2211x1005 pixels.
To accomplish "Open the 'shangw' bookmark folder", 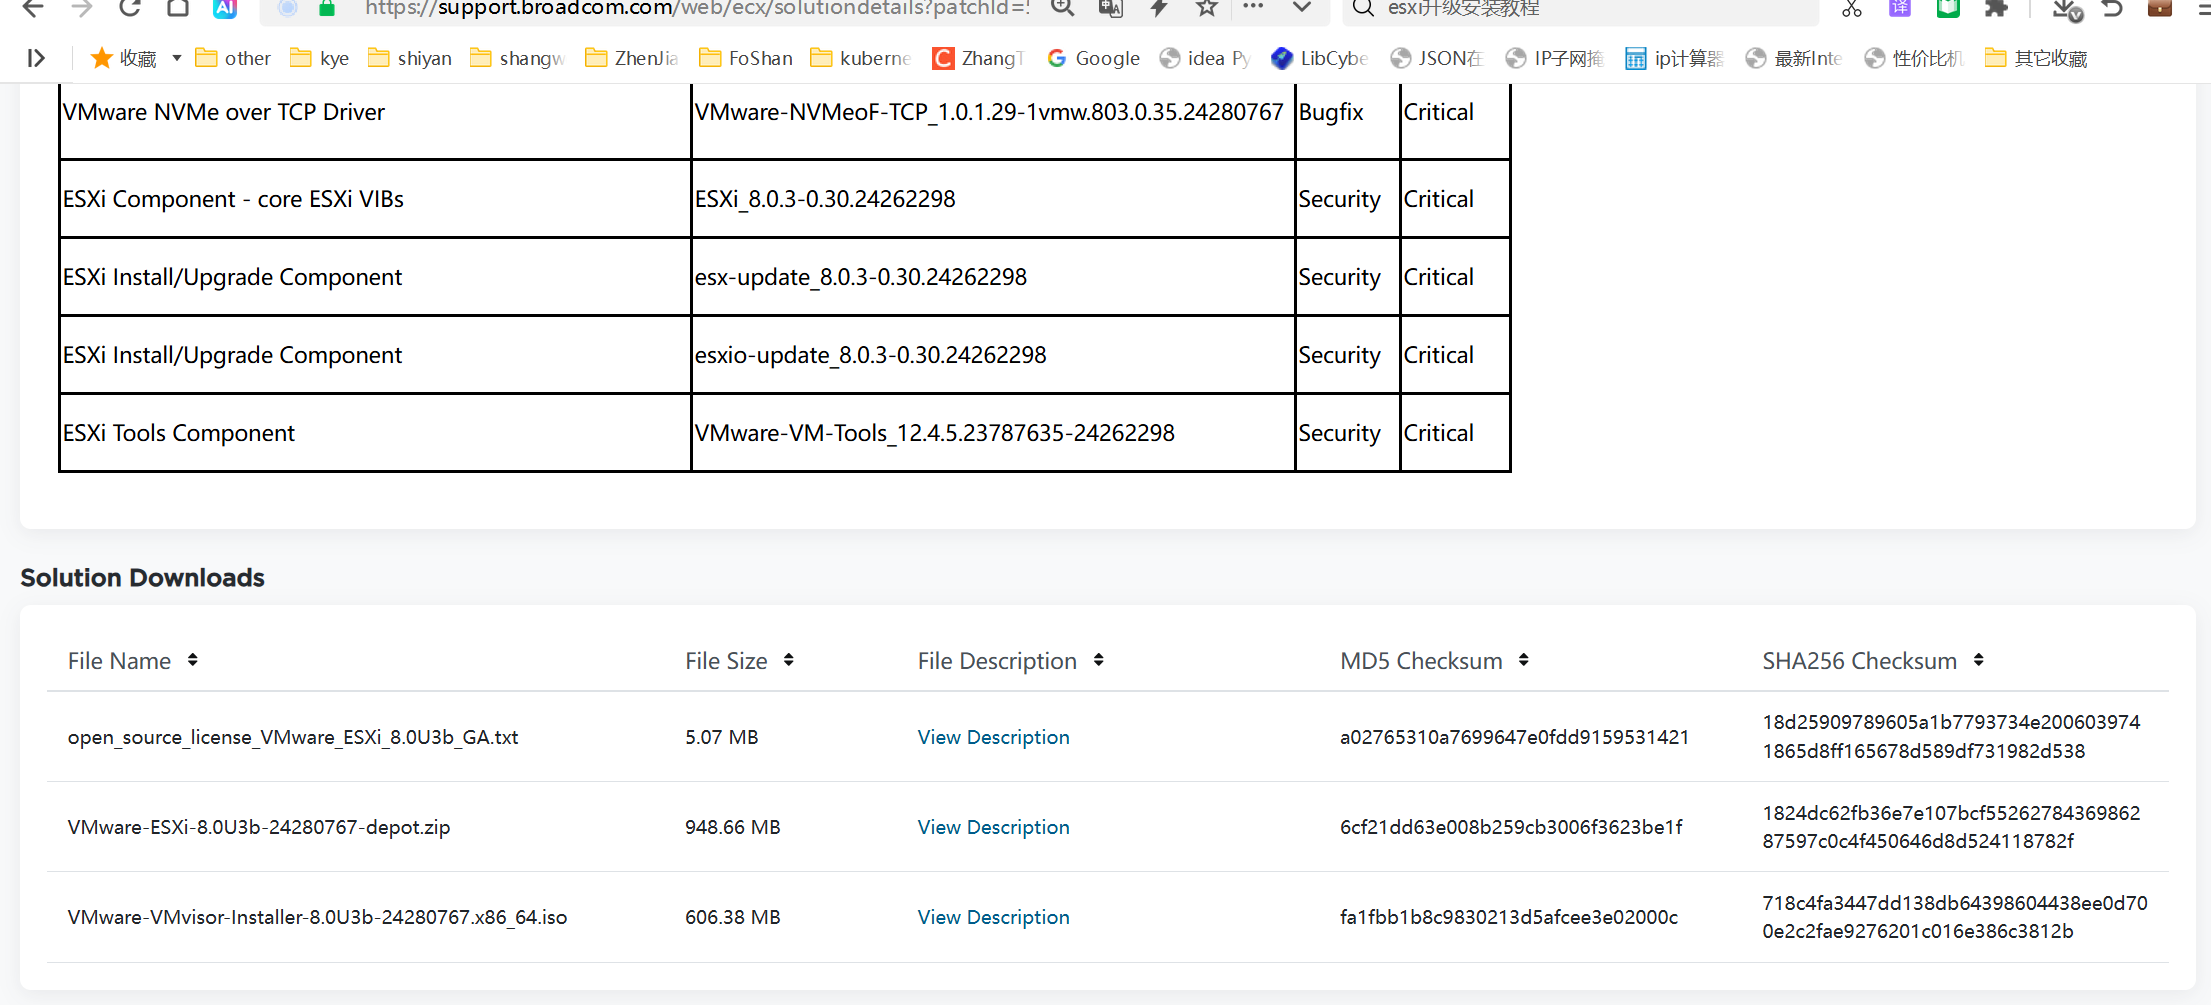I will (x=517, y=58).
